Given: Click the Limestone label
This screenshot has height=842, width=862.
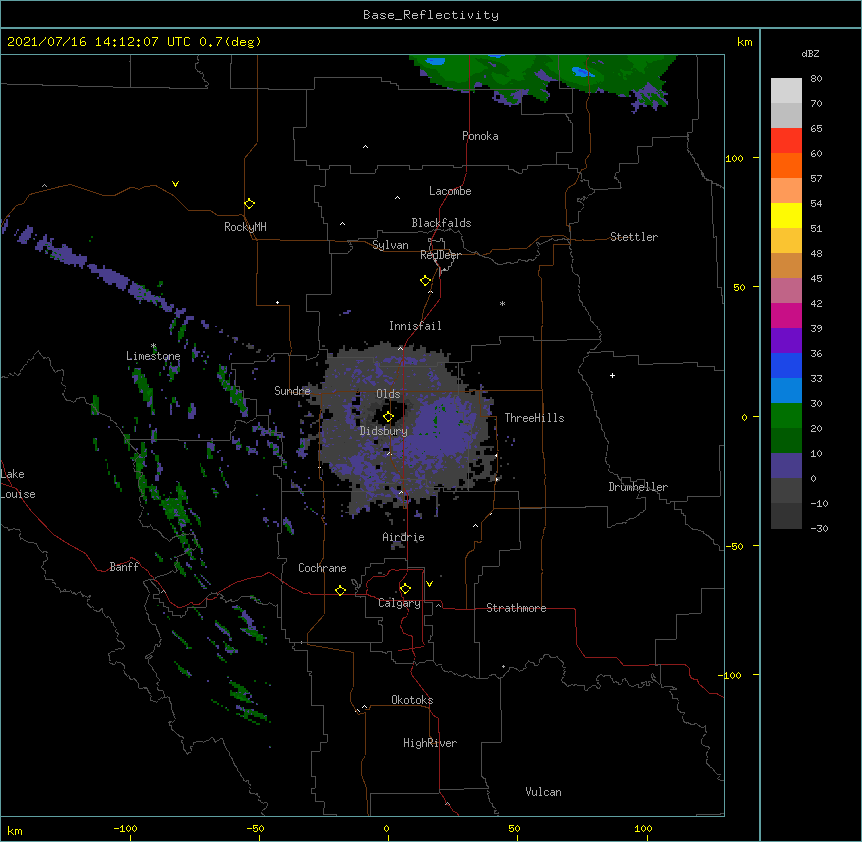Looking at the screenshot, I should (153, 356).
